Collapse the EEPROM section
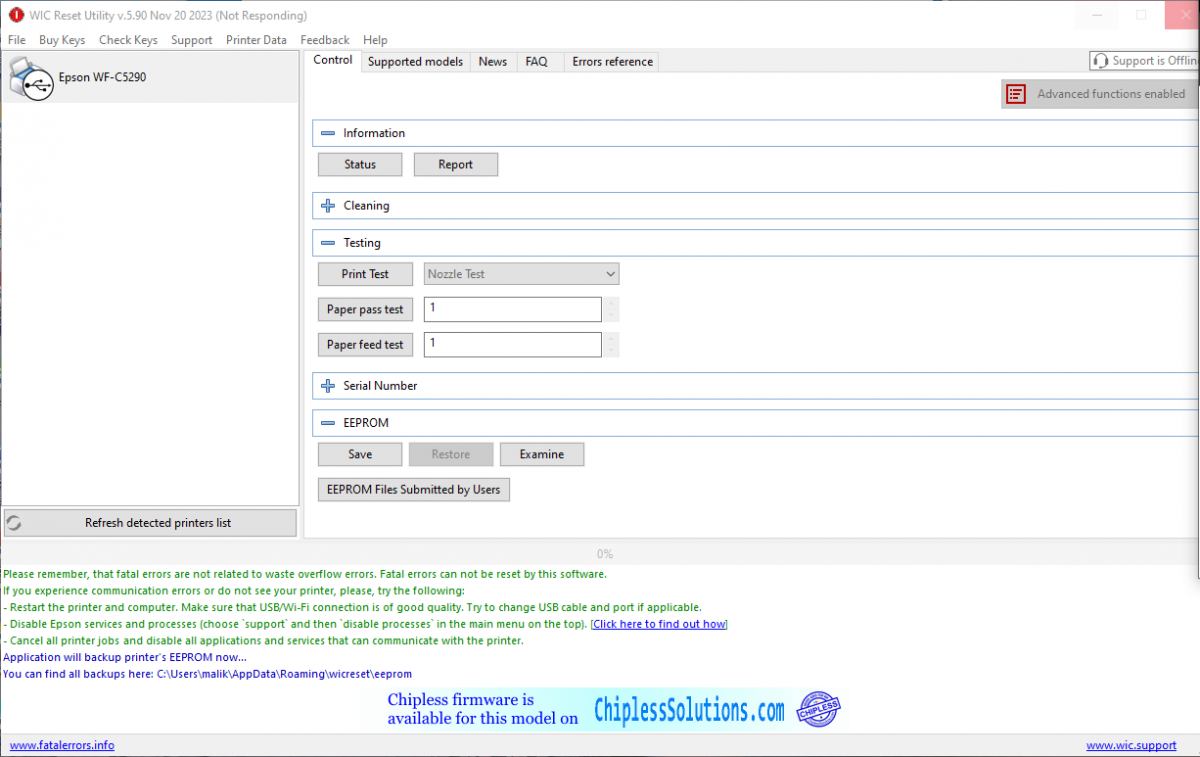Image resolution: width=1200 pixels, height=757 pixels. coord(328,423)
